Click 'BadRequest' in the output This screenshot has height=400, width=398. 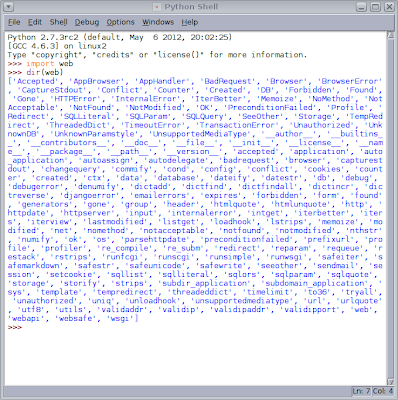tap(228, 81)
